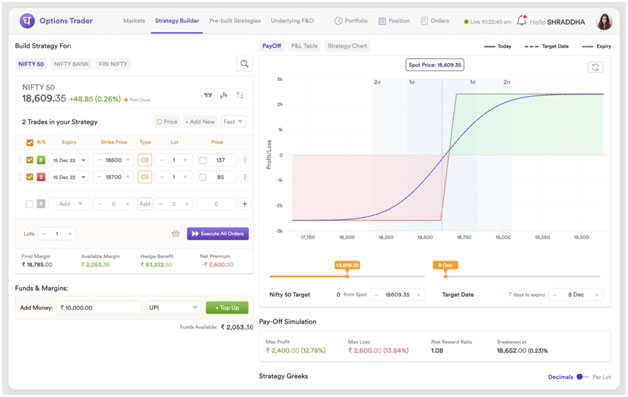Decrease the 18600 strike price
The width and height of the screenshot is (628, 397).
click(99, 160)
